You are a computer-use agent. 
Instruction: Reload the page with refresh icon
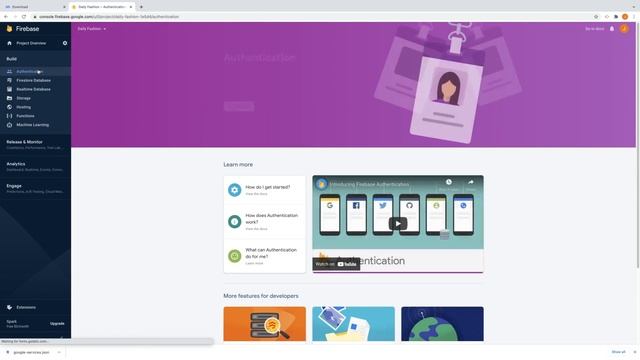click(x=24, y=17)
